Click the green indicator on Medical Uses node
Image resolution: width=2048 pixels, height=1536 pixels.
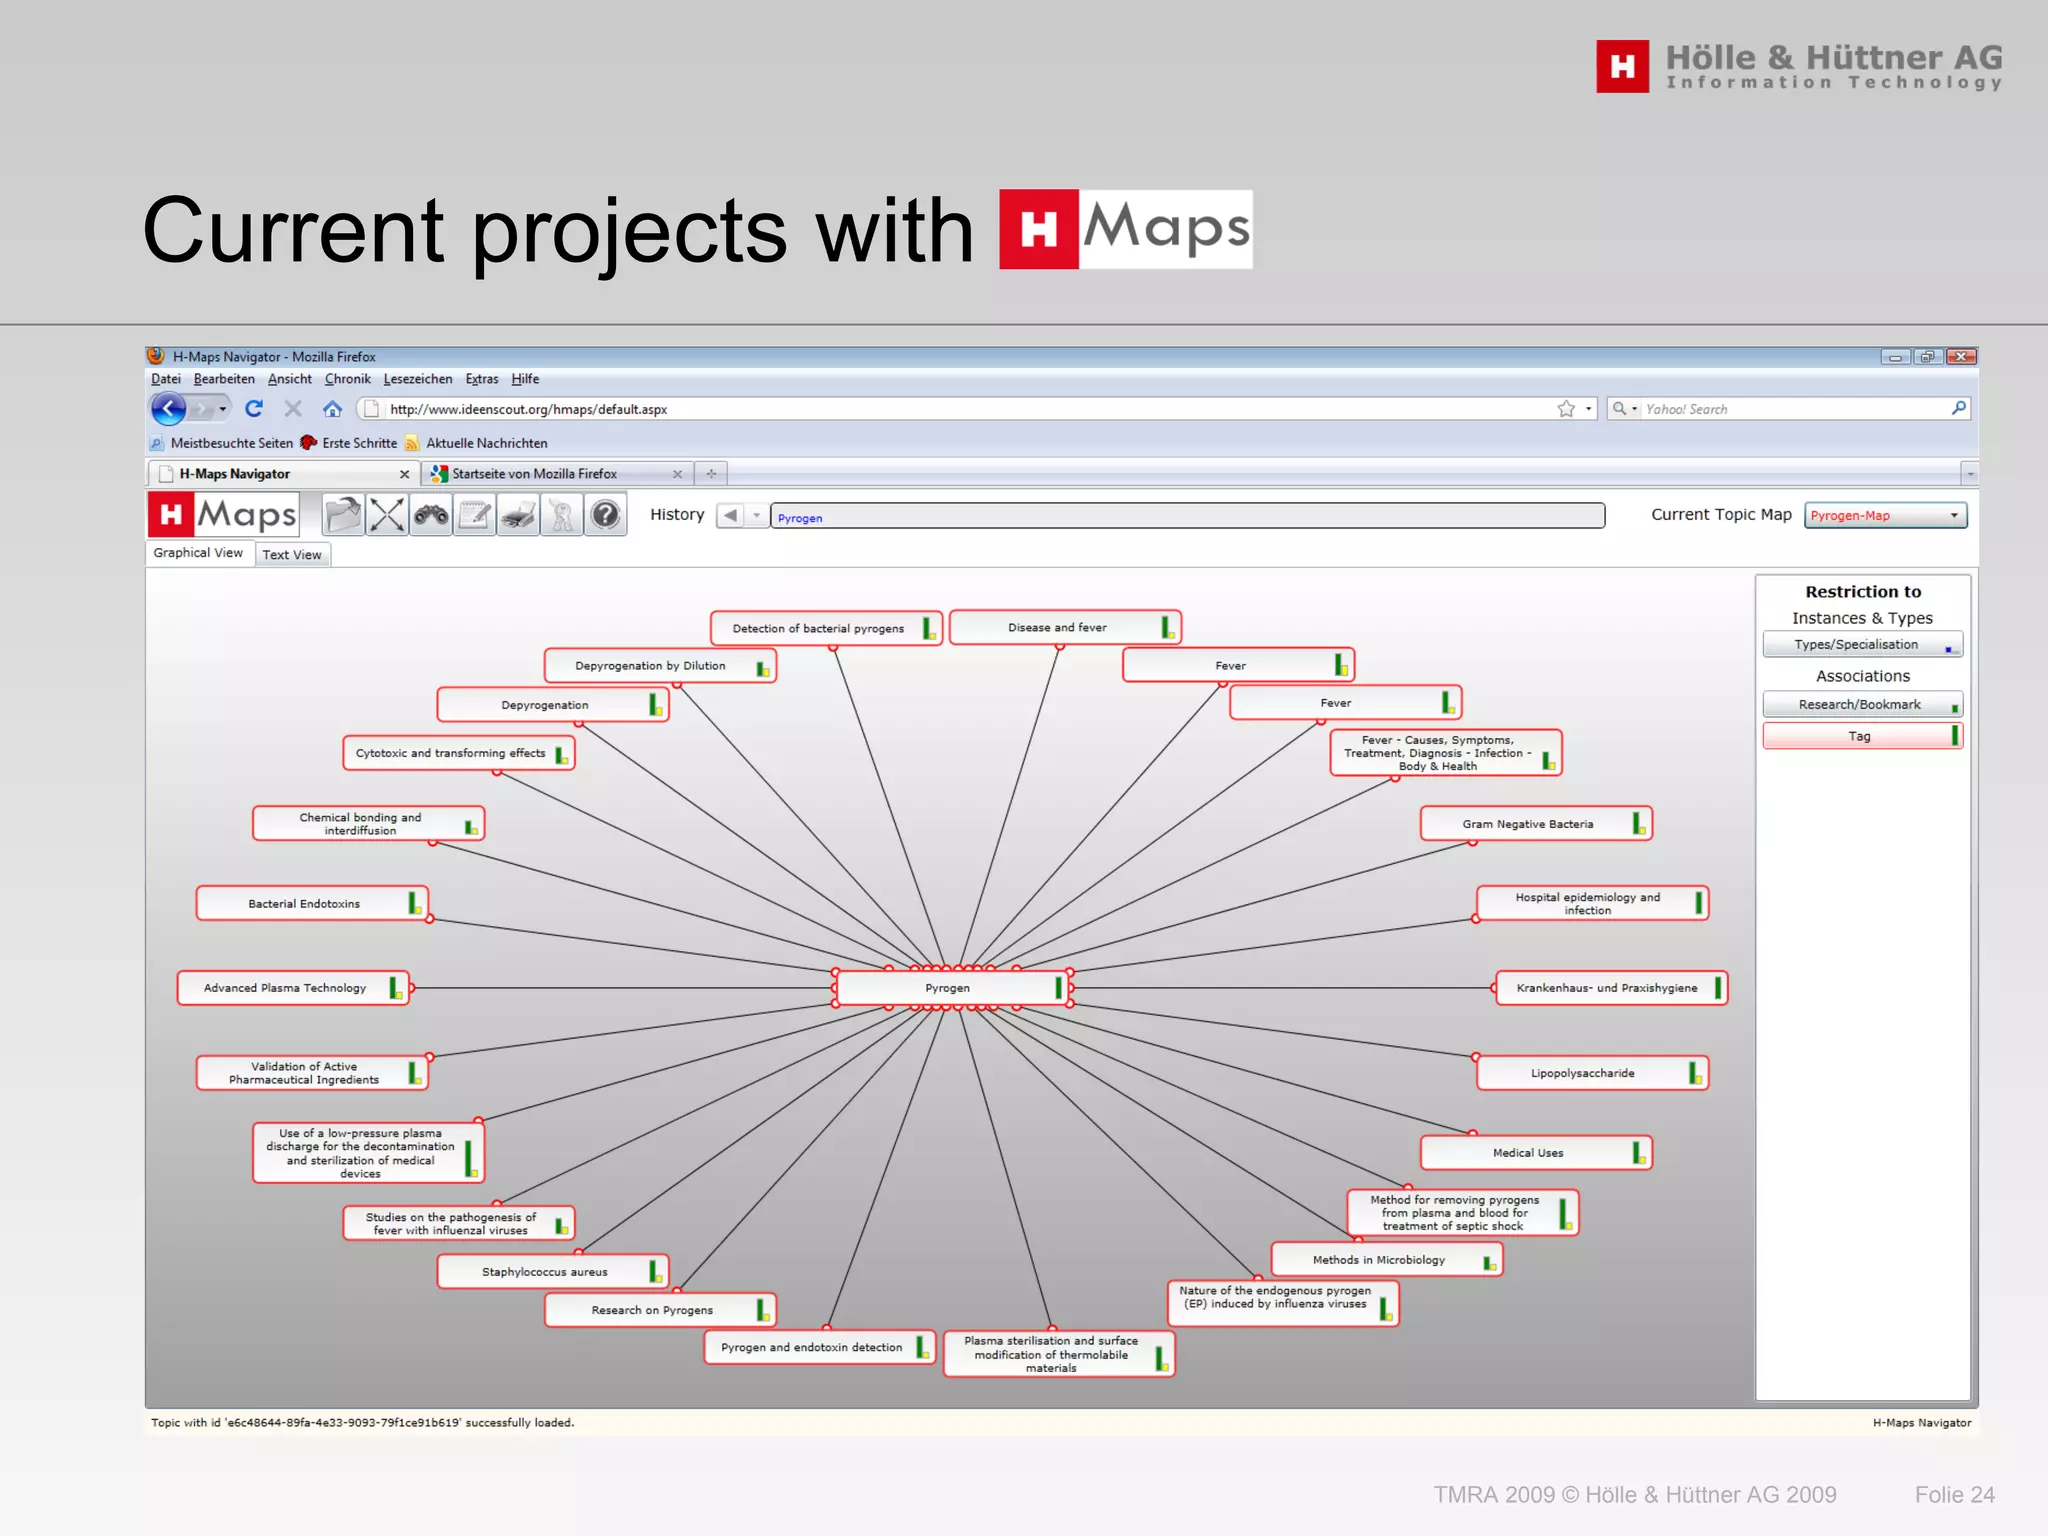1639,1152
